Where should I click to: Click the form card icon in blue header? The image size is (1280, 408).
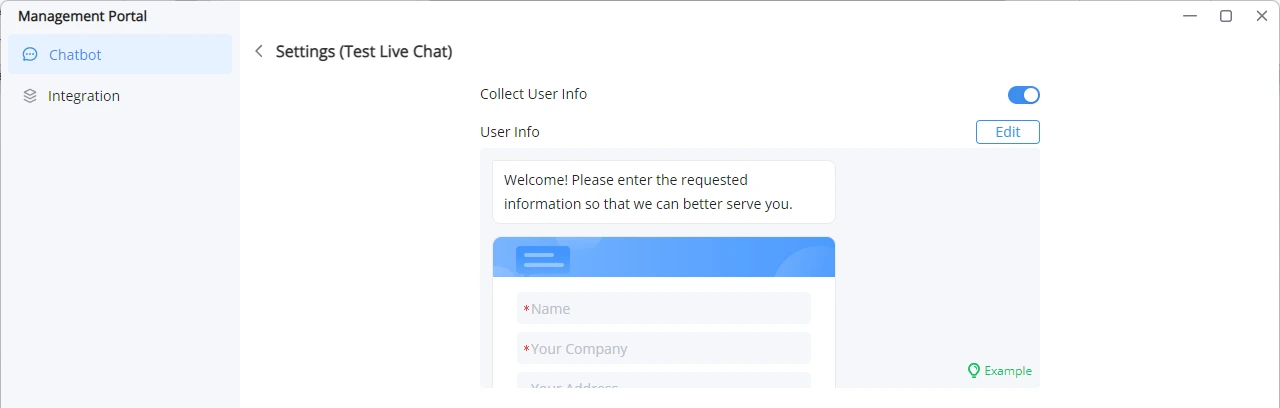(x=543, y=259)
